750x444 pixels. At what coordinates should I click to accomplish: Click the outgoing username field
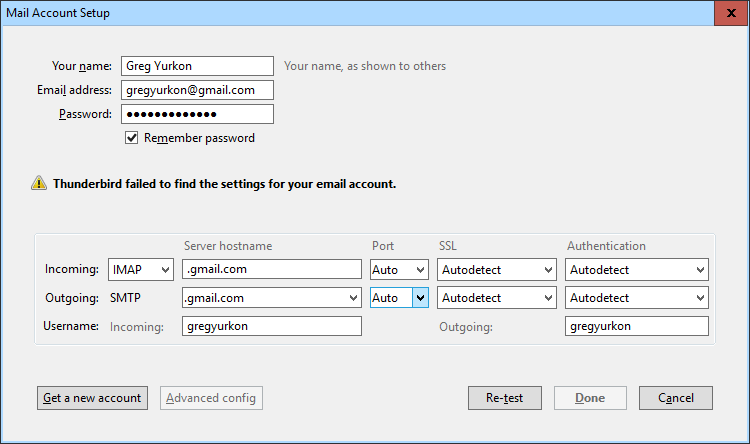(636, 326)
